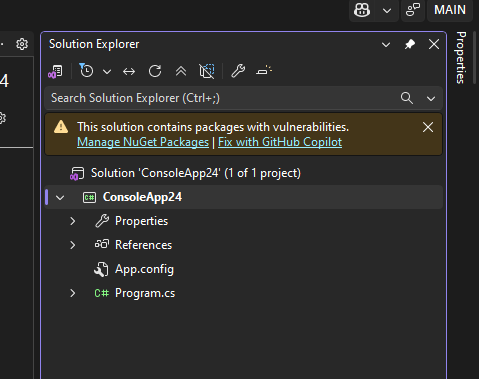Click the search magnifier icon
479x379 pixels.
tap(407, 98)
